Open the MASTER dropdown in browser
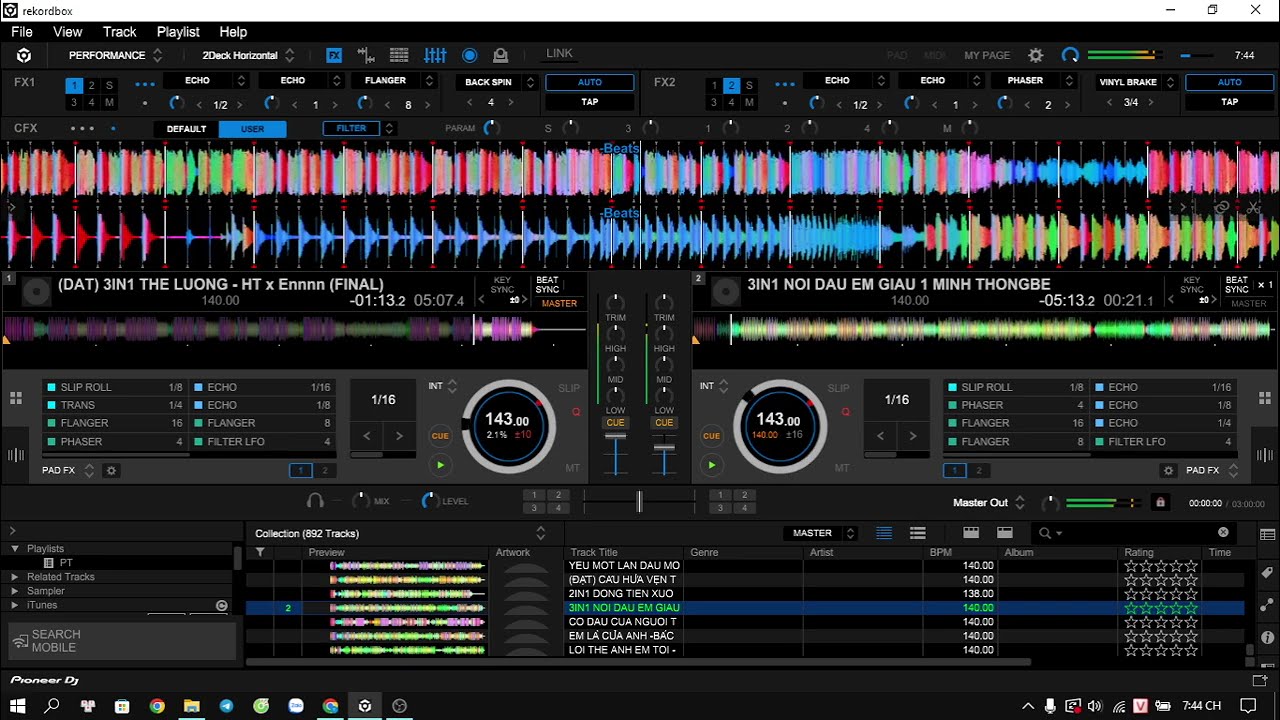Image resolution: width=1280 pixels, height=720 pixels. (820, 533)
